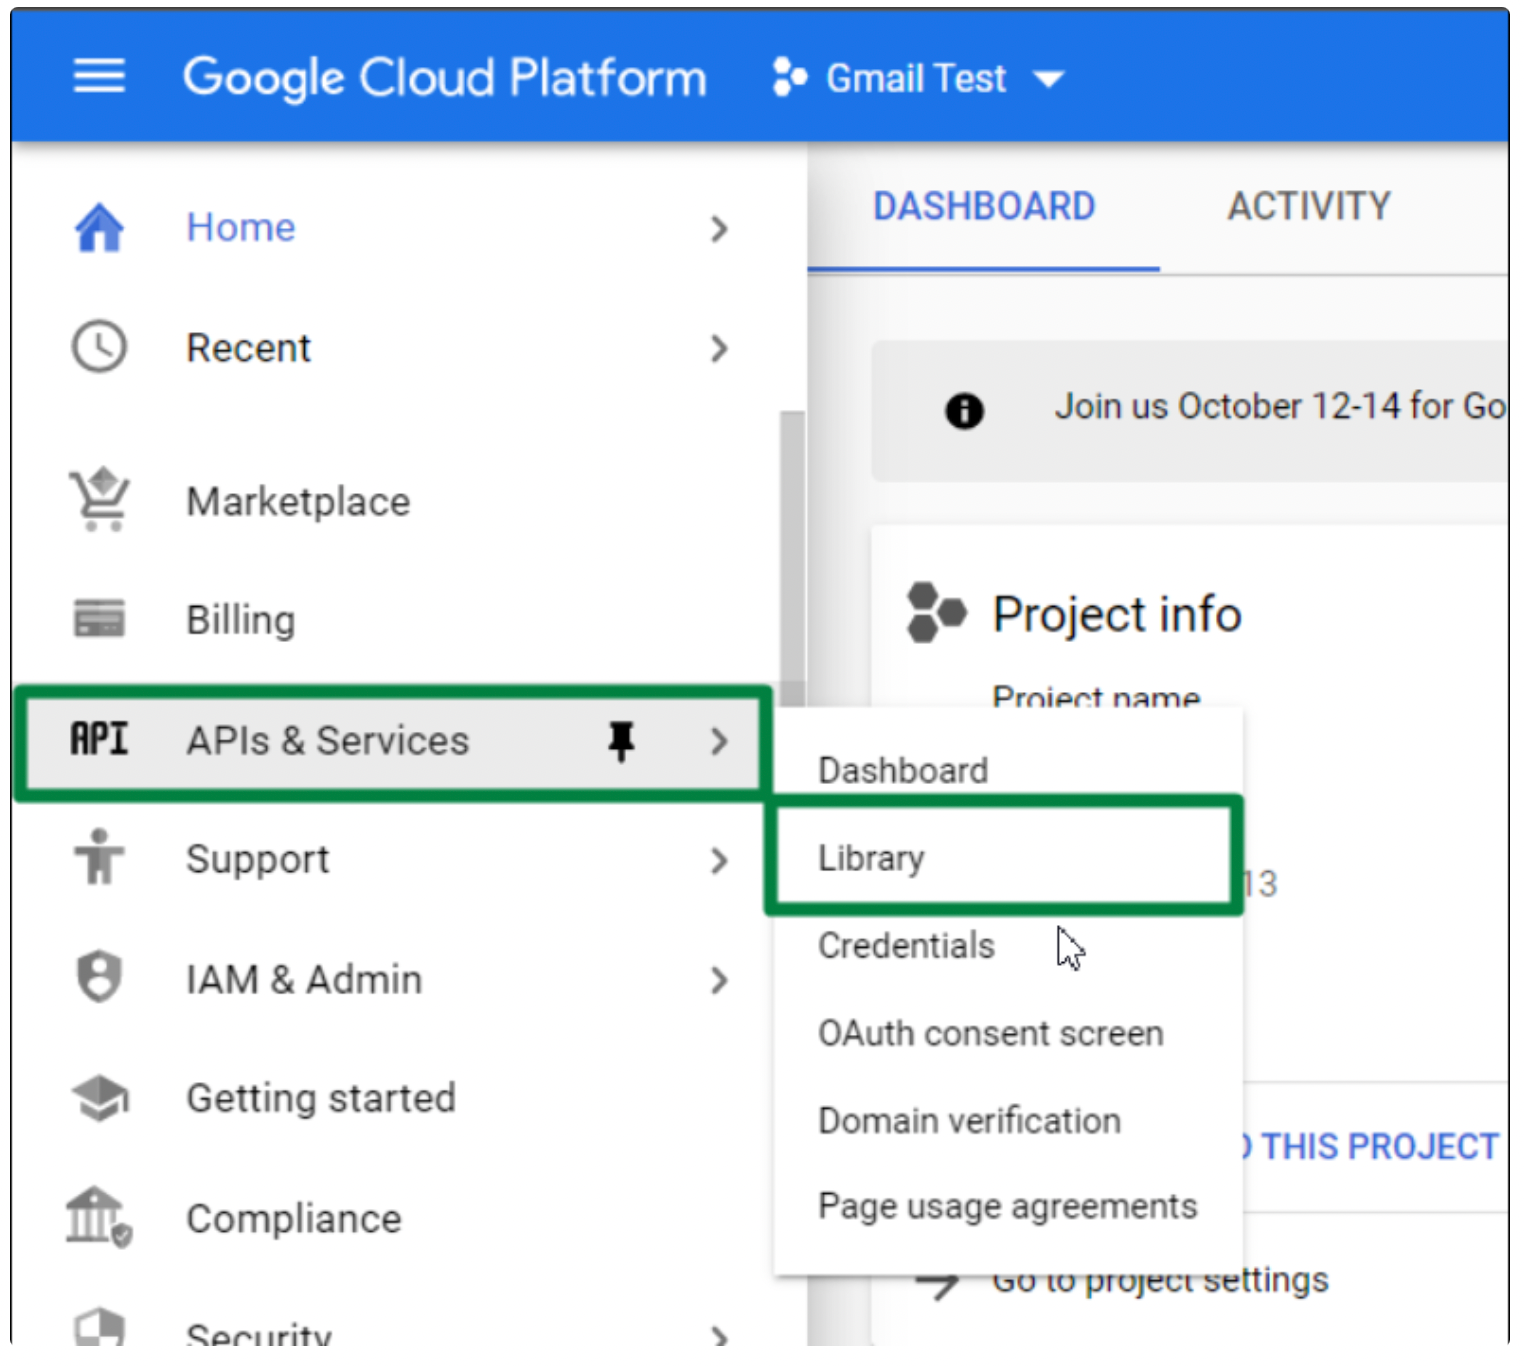Screen dimensions: 1524x1366
Task: Switch to the ACTIVITY tab
Action: click(1308, 207)
